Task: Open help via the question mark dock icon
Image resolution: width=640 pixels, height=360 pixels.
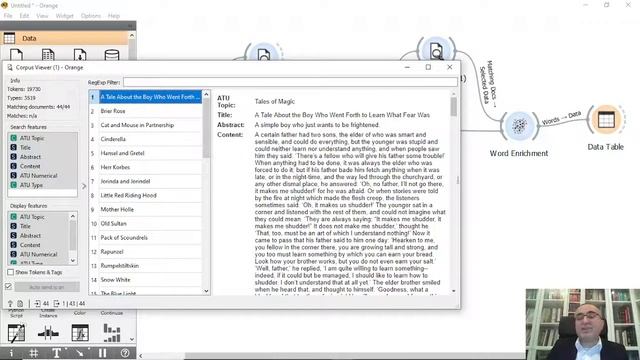Action: click(125, 353)
